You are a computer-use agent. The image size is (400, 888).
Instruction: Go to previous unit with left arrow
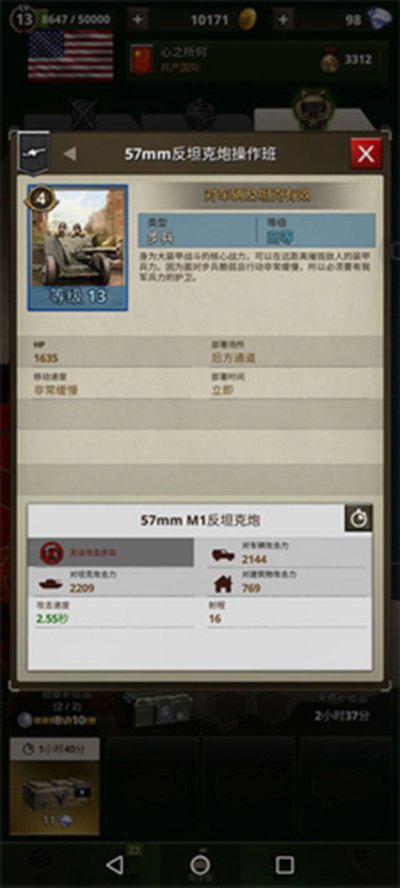click(70, 153)
